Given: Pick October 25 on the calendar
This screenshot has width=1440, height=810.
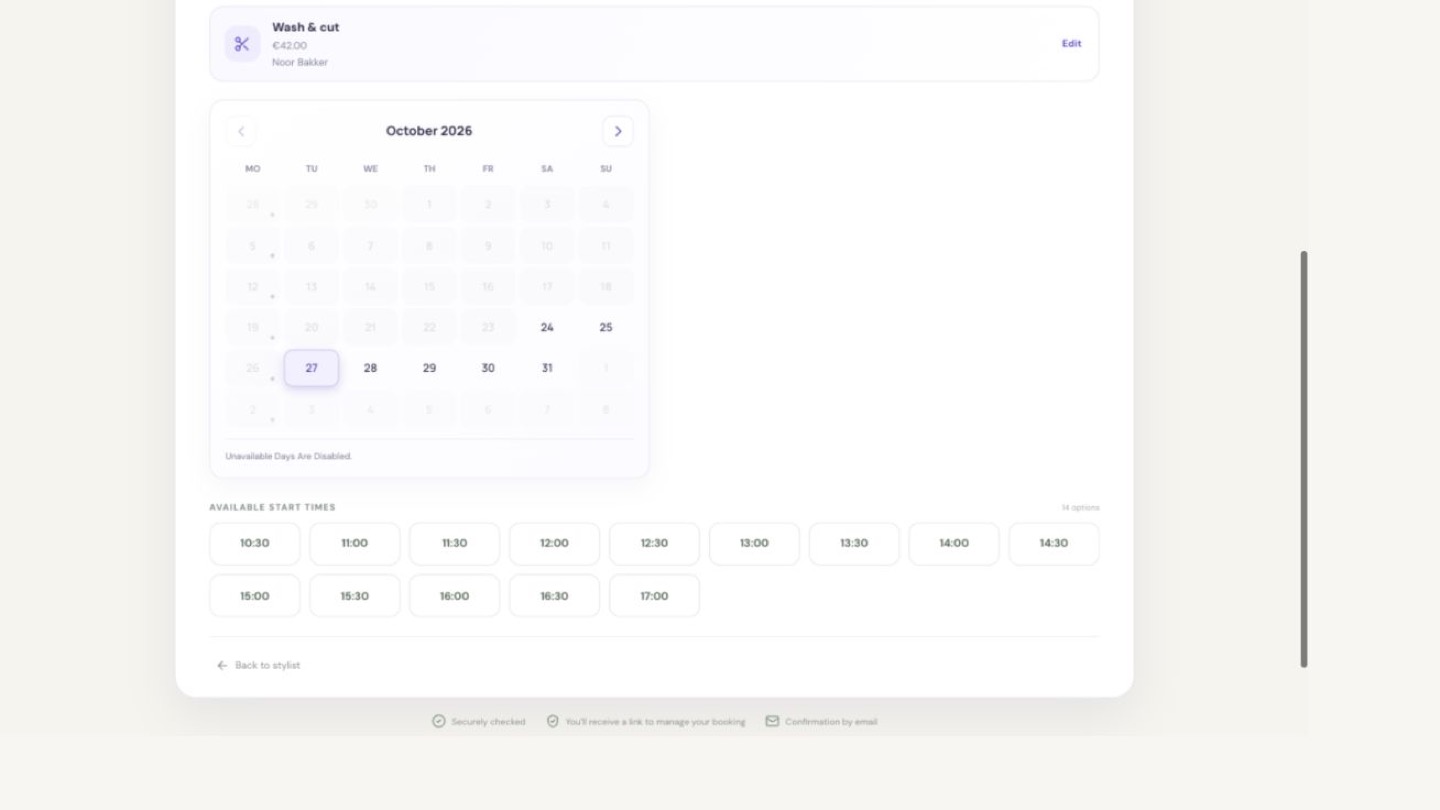Looking at the screenshot, I should (x=606, y=327).
